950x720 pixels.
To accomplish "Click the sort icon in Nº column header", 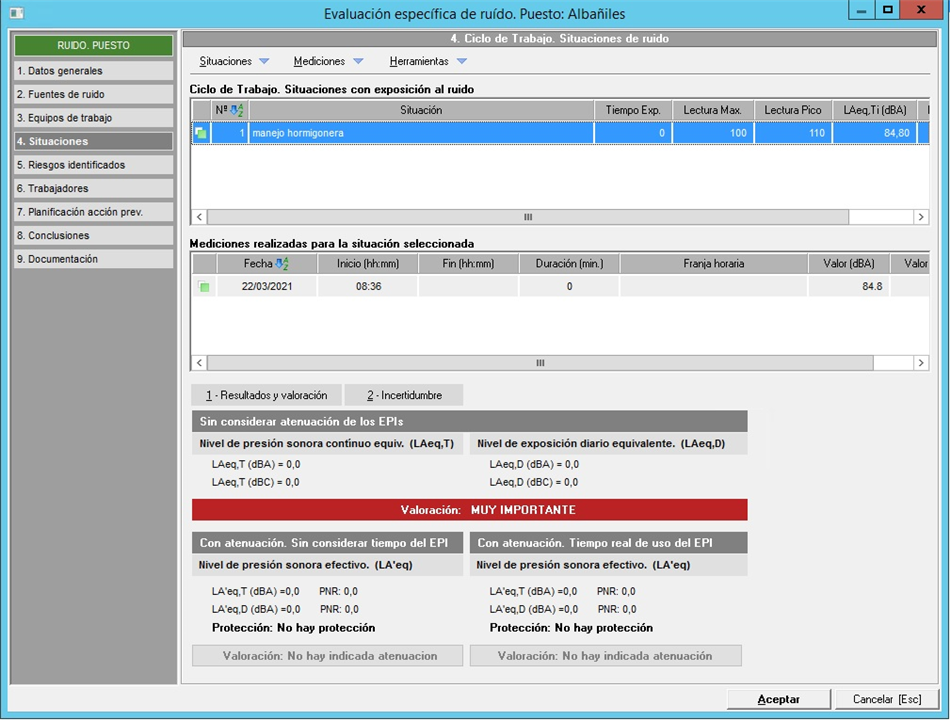I will [238, 110].
